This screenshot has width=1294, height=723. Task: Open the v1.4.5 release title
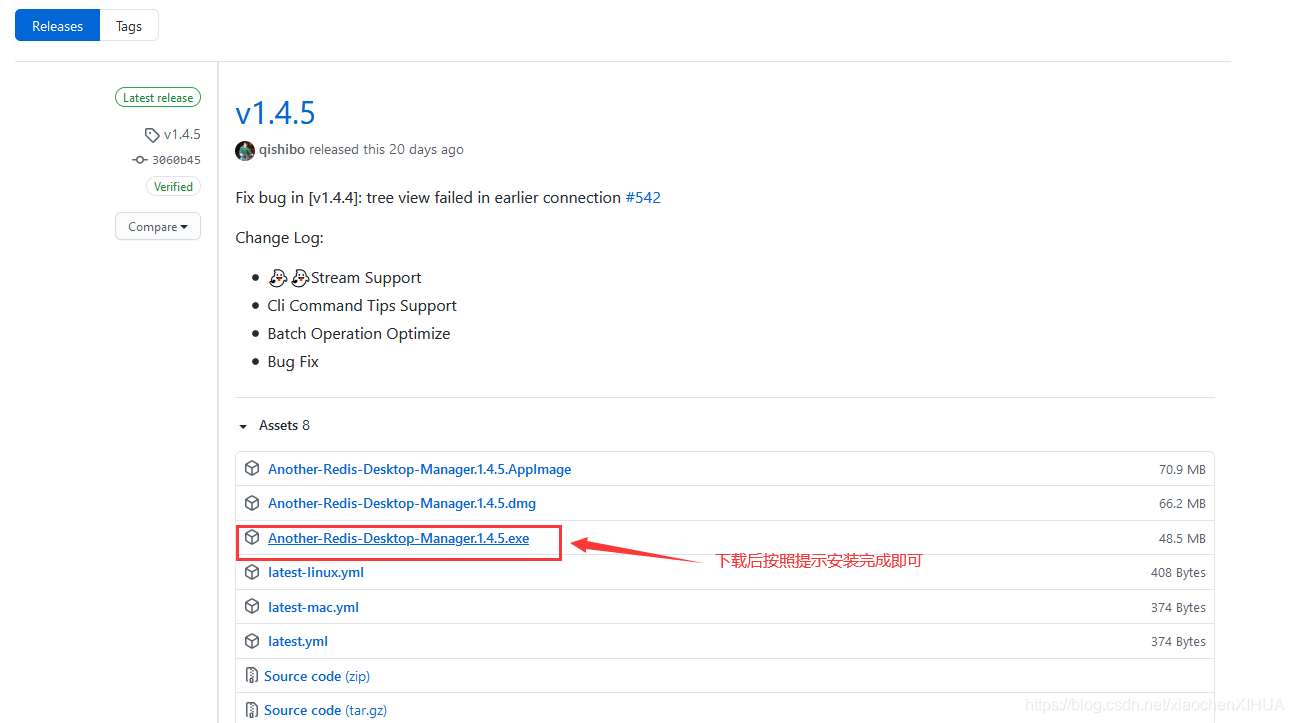(275, 113)
